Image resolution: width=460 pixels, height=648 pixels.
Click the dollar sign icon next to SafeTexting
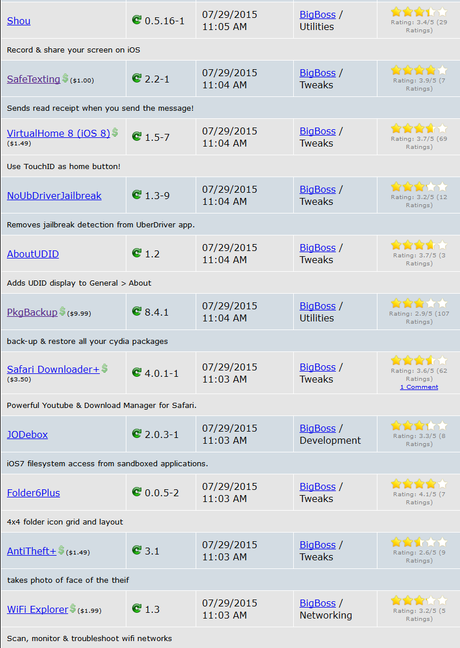click(x=65, y=78)
